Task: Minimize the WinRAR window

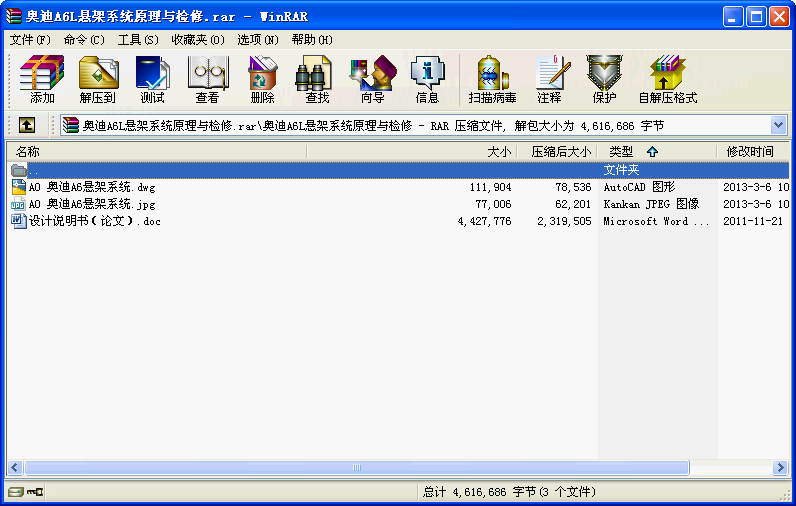Action: [733, 17]
